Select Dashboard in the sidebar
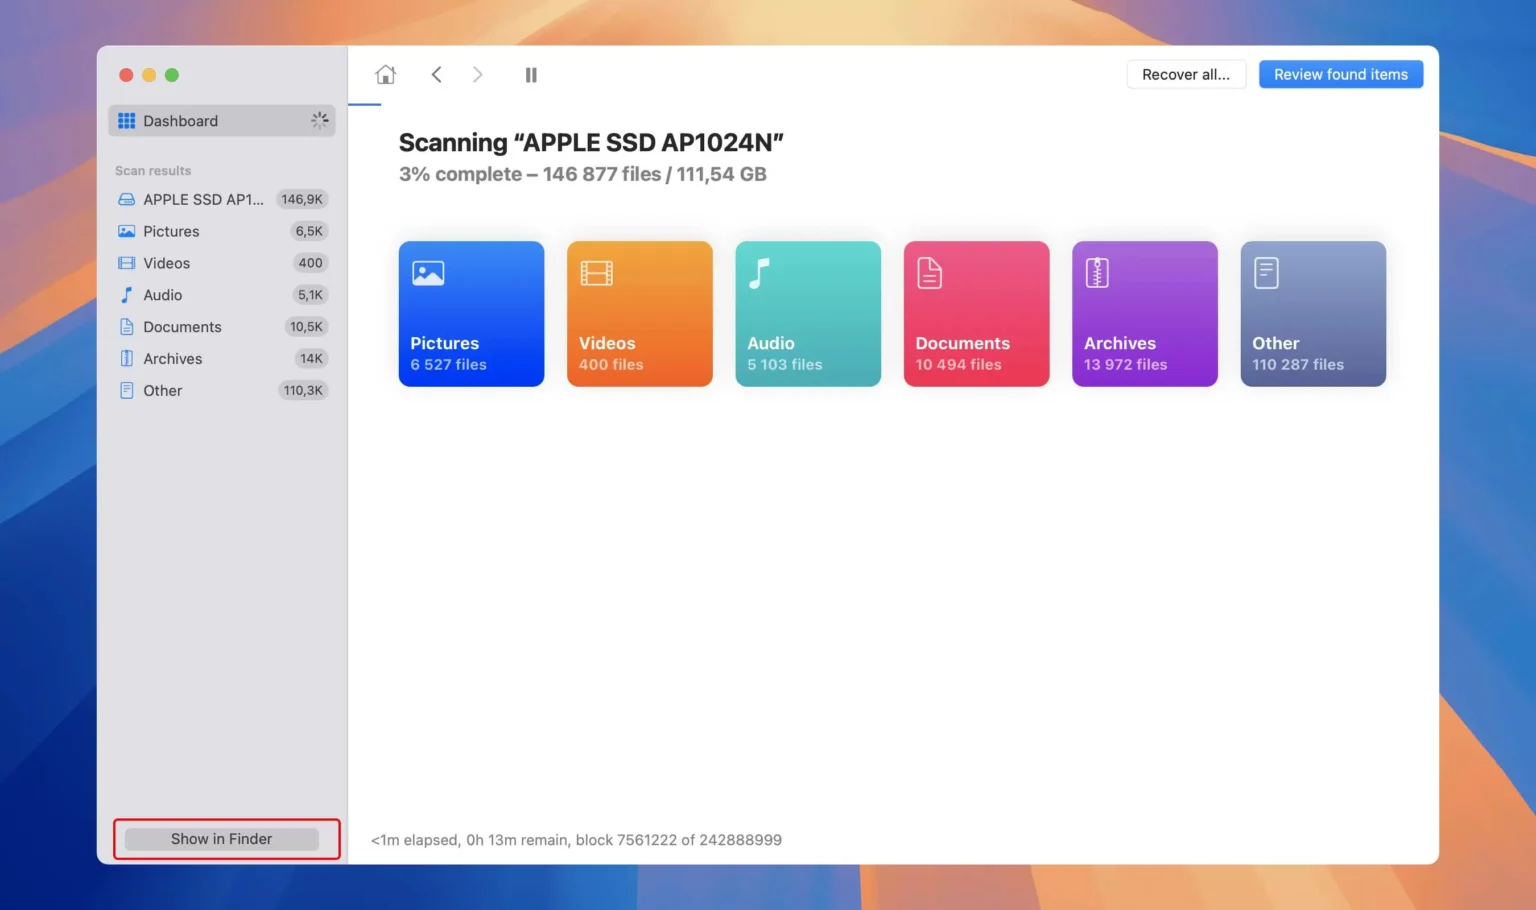The height and width of the screenshot is (910, 1536). [181, 121]
